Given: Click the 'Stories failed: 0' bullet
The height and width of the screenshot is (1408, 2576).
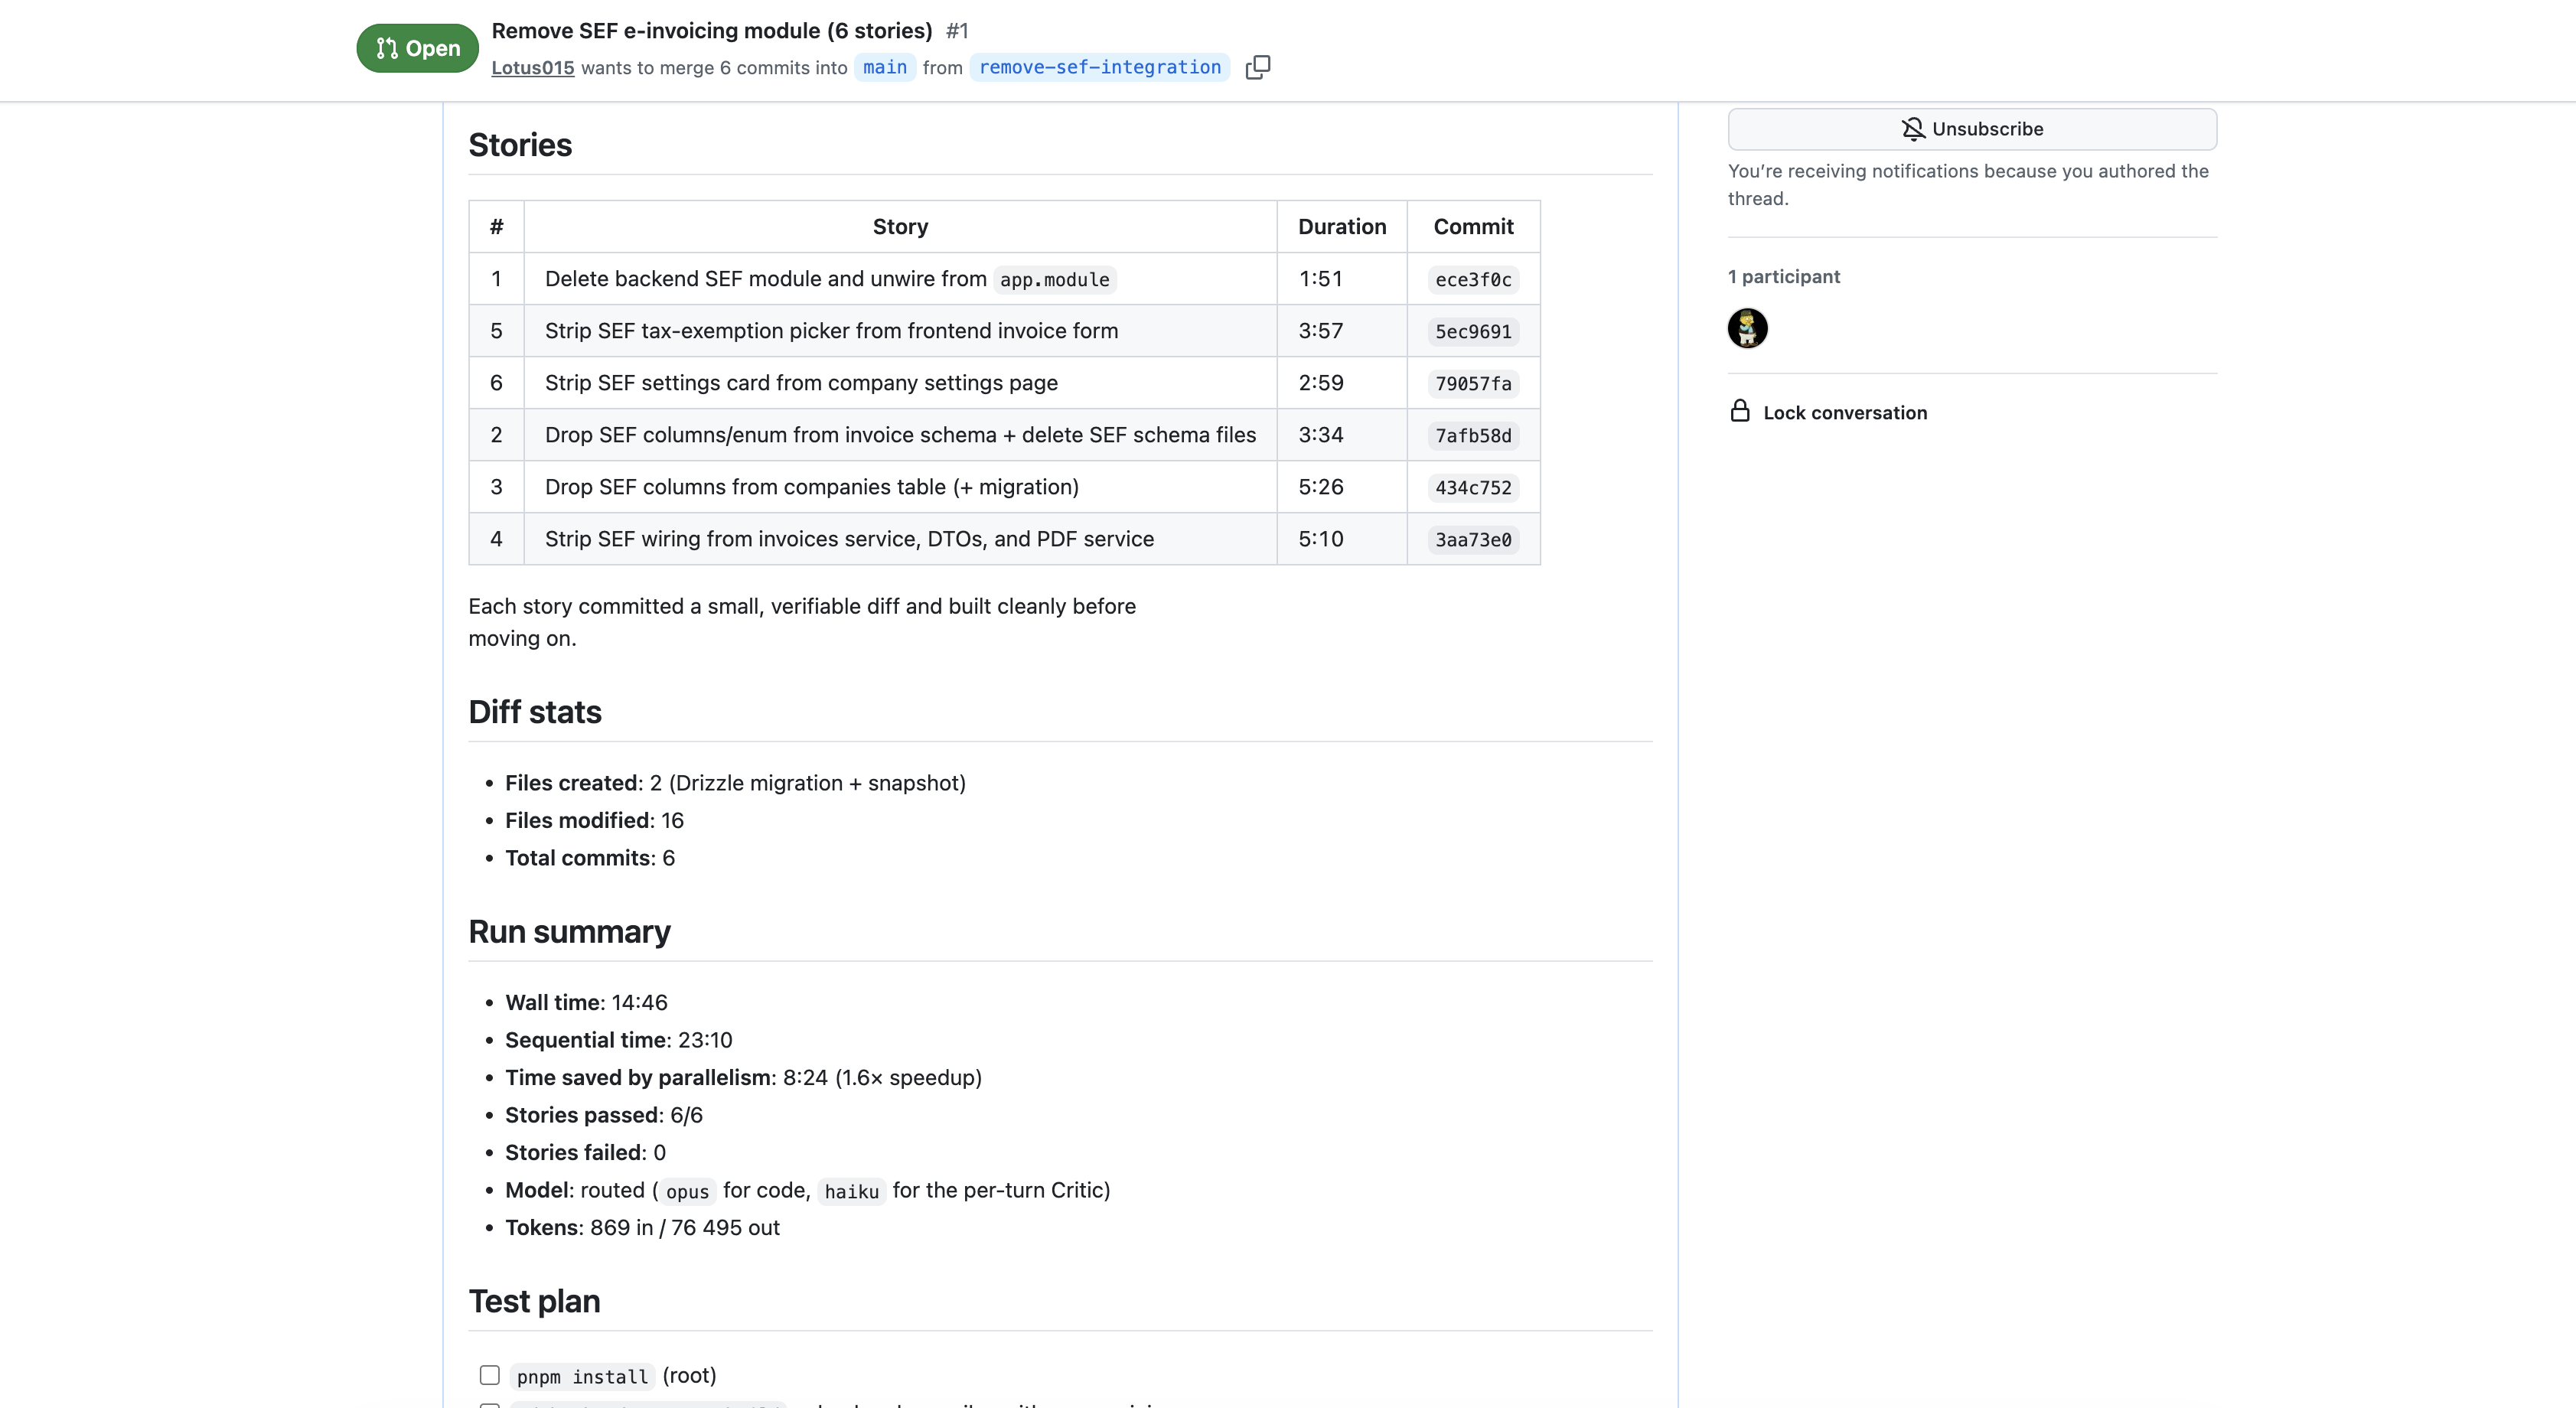Looking at the screenshot, I should pos(585,1153).
